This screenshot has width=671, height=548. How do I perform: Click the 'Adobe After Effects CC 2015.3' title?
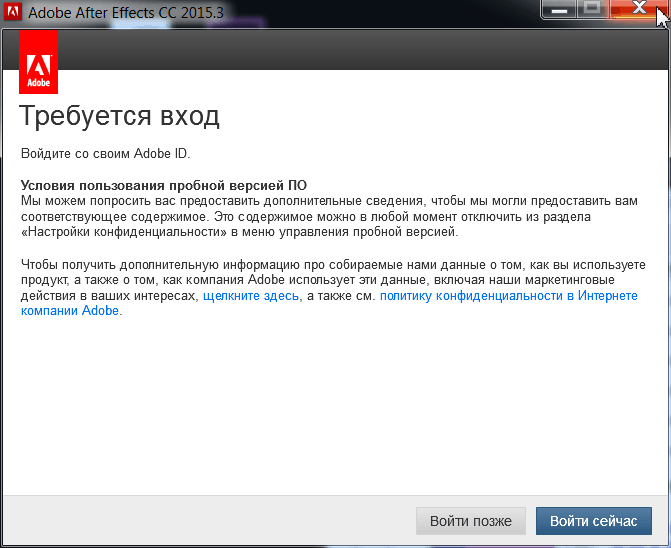(126, 12)
